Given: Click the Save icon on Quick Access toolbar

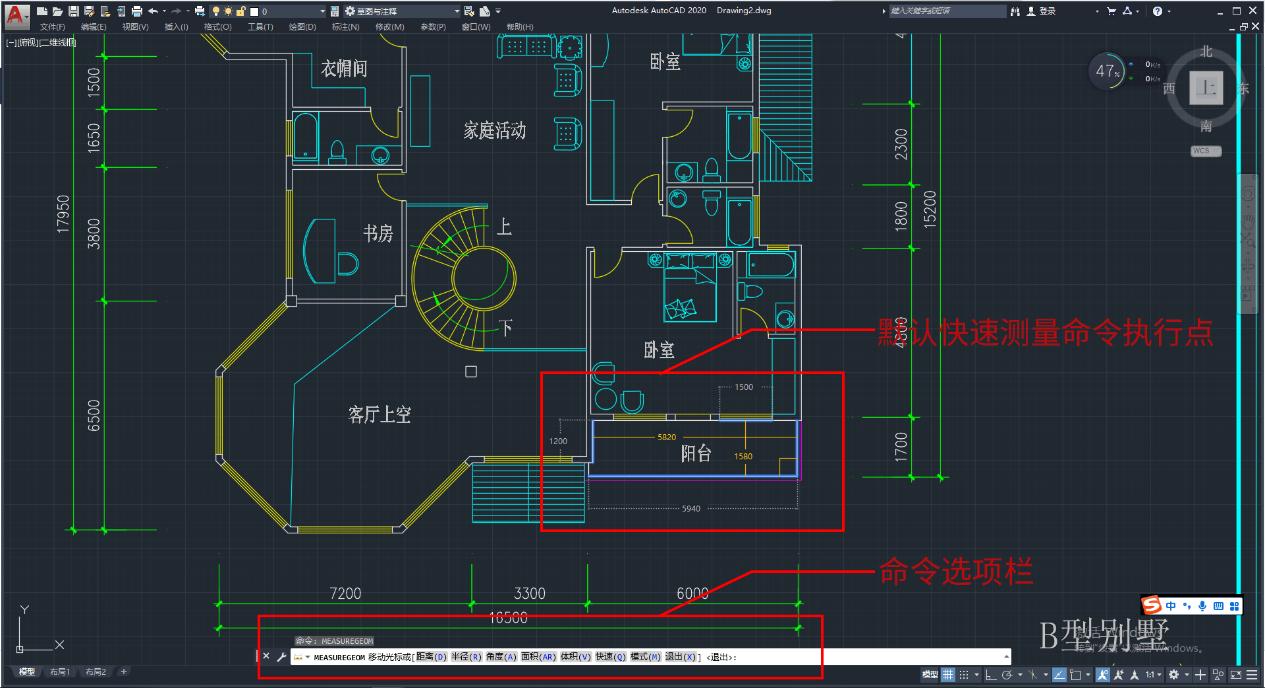Looking at the screenshot, I should point(74,10).
